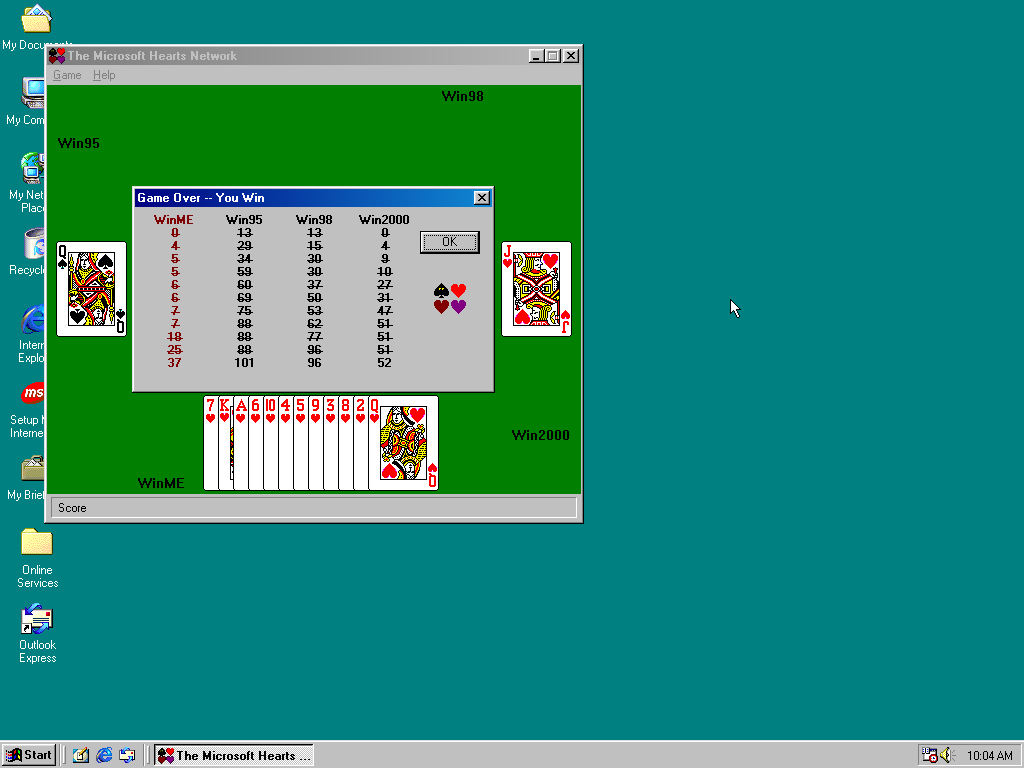Click Win95 column header in score table
1024x768 pixels.
[244, 219]
